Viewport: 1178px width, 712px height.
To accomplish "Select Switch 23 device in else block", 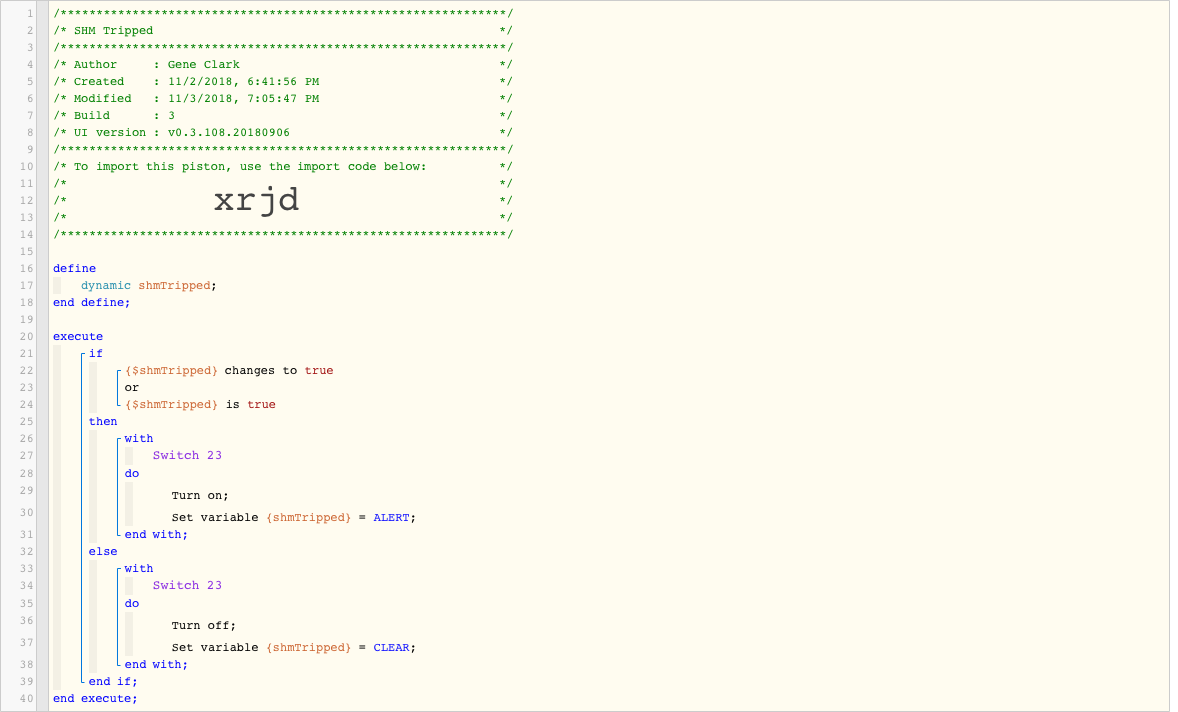I will pos(187,585).
